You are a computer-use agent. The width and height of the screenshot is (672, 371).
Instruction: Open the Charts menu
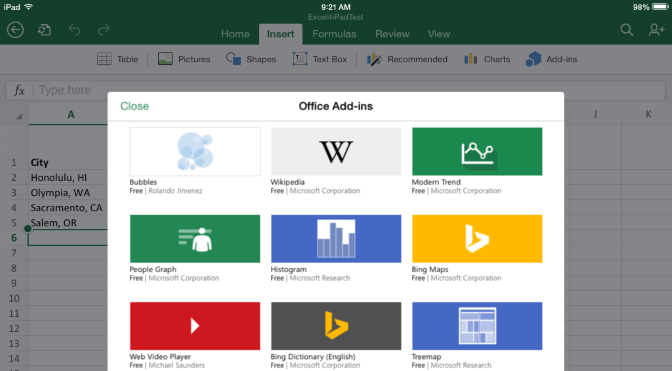point(487,59)
